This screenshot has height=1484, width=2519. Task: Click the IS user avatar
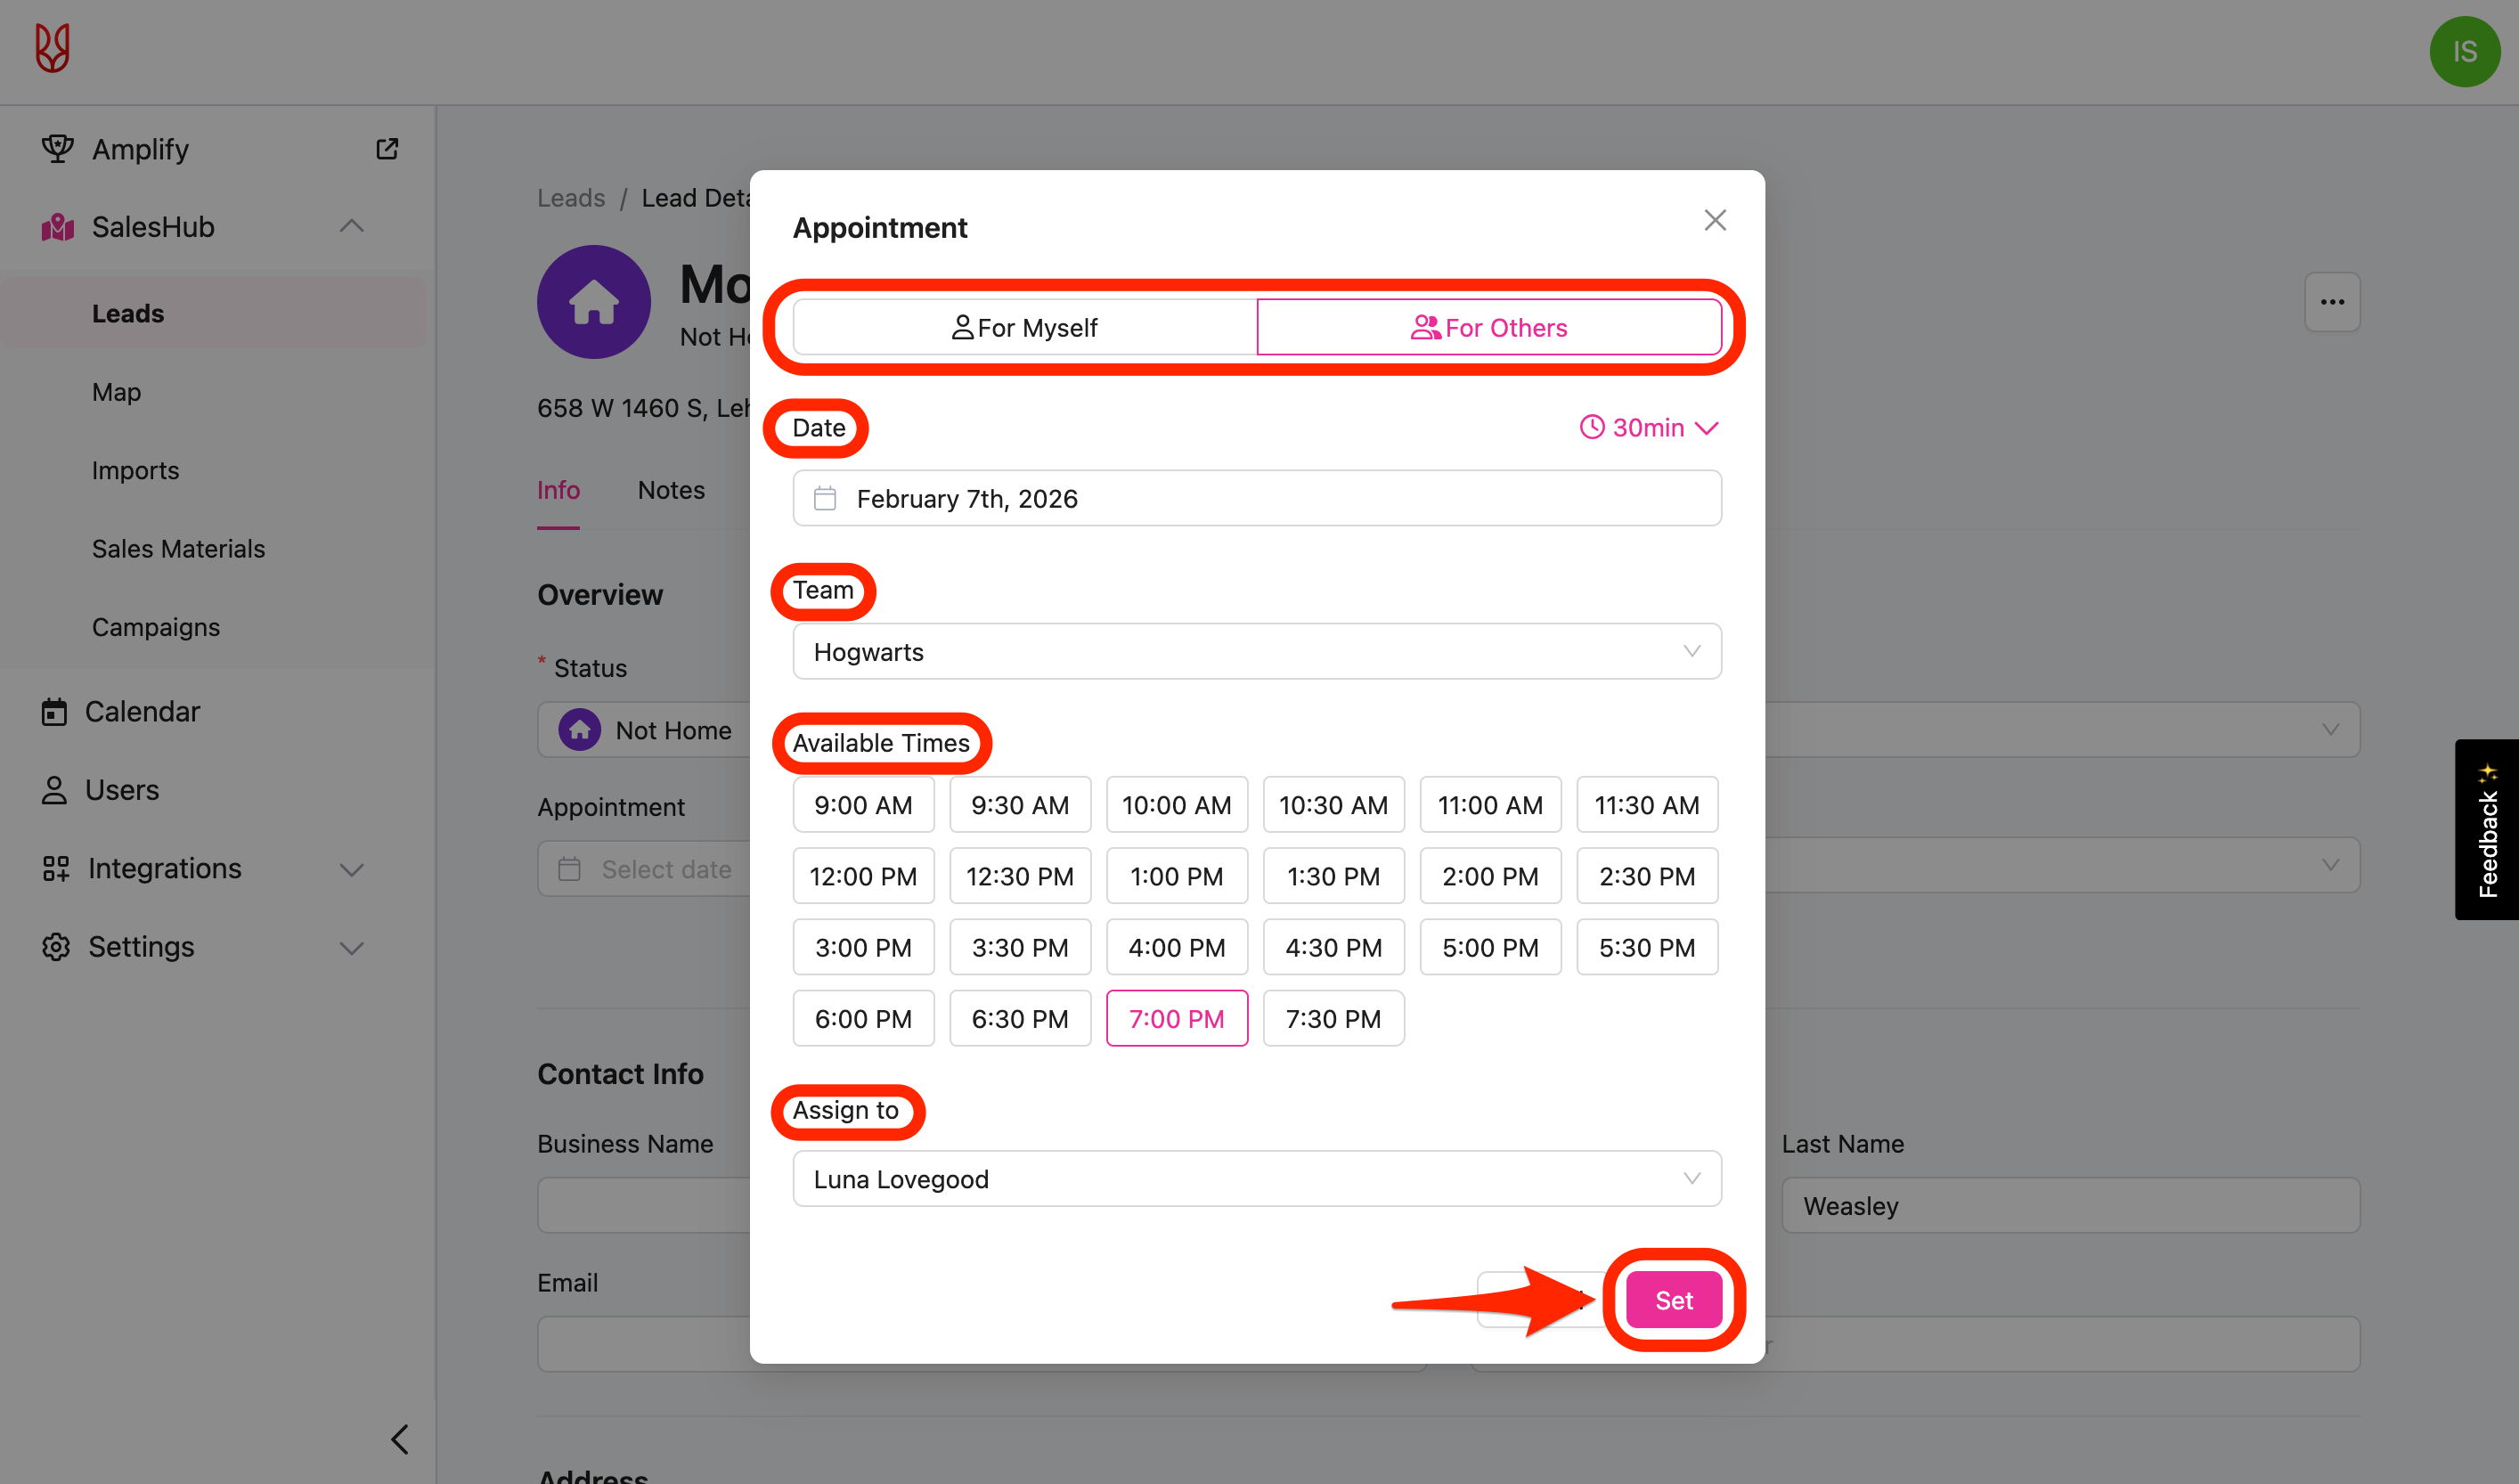click(2464, 52)
